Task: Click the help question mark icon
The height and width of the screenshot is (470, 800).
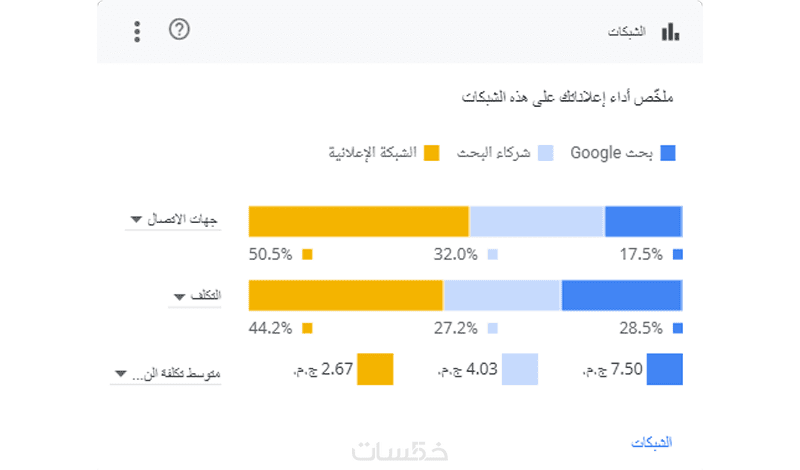Action: (179, 29)
